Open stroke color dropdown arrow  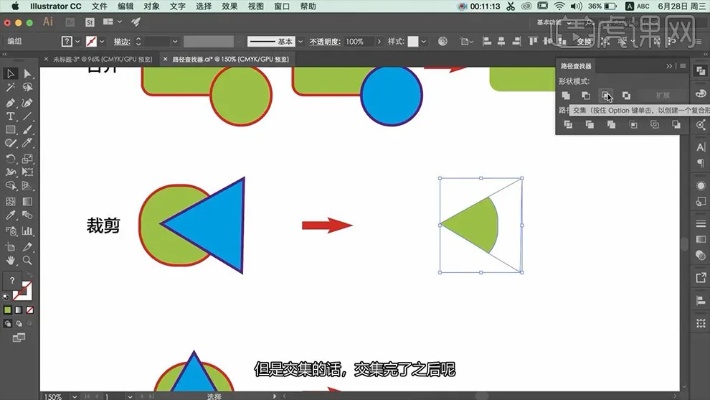[102, 41]
